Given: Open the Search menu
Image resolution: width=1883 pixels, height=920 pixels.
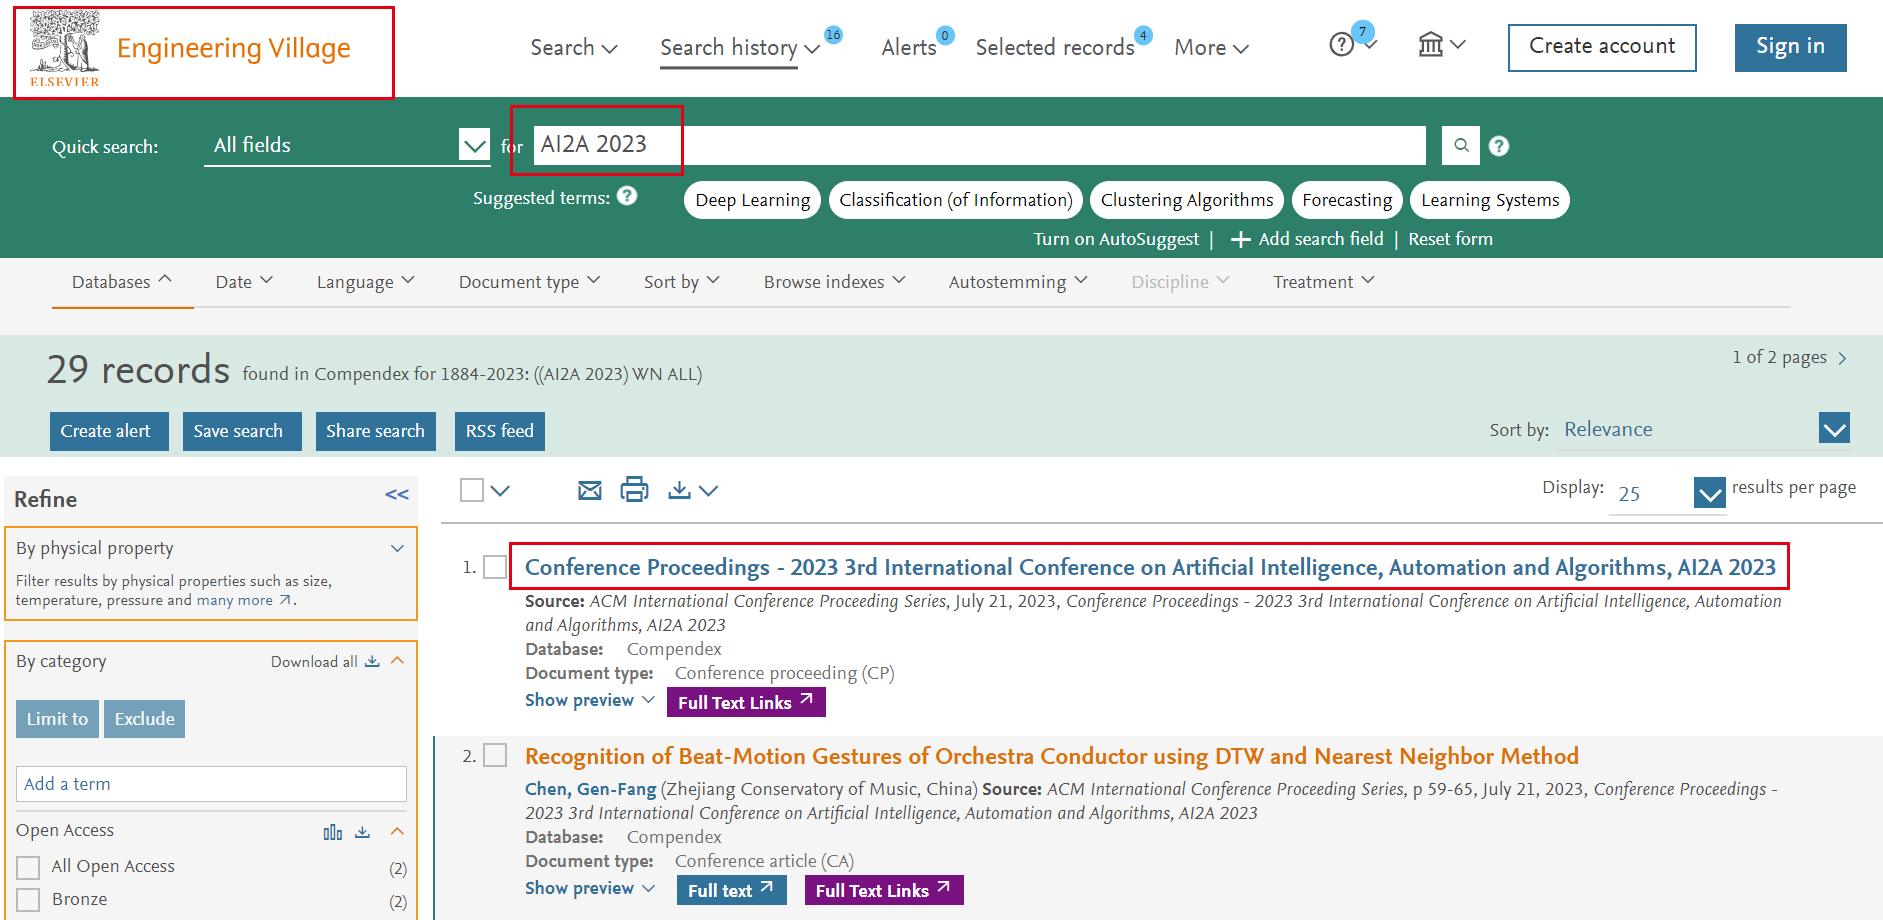Looking at the screenshot, I should coord(574,47).
